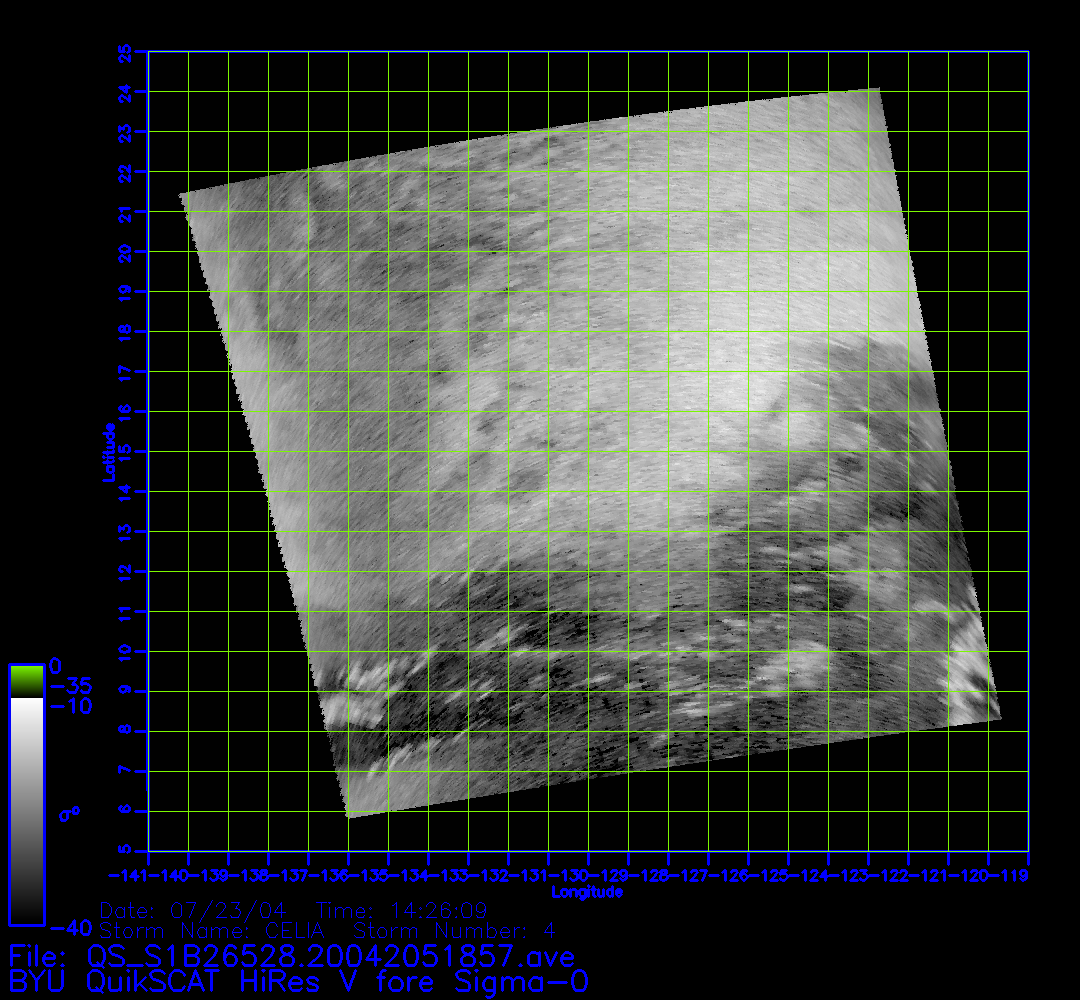Screen dimensions: 1080x1000
Task: Click the BYU QuikSCAT HiRes title line
Action: tap(298, 981)
